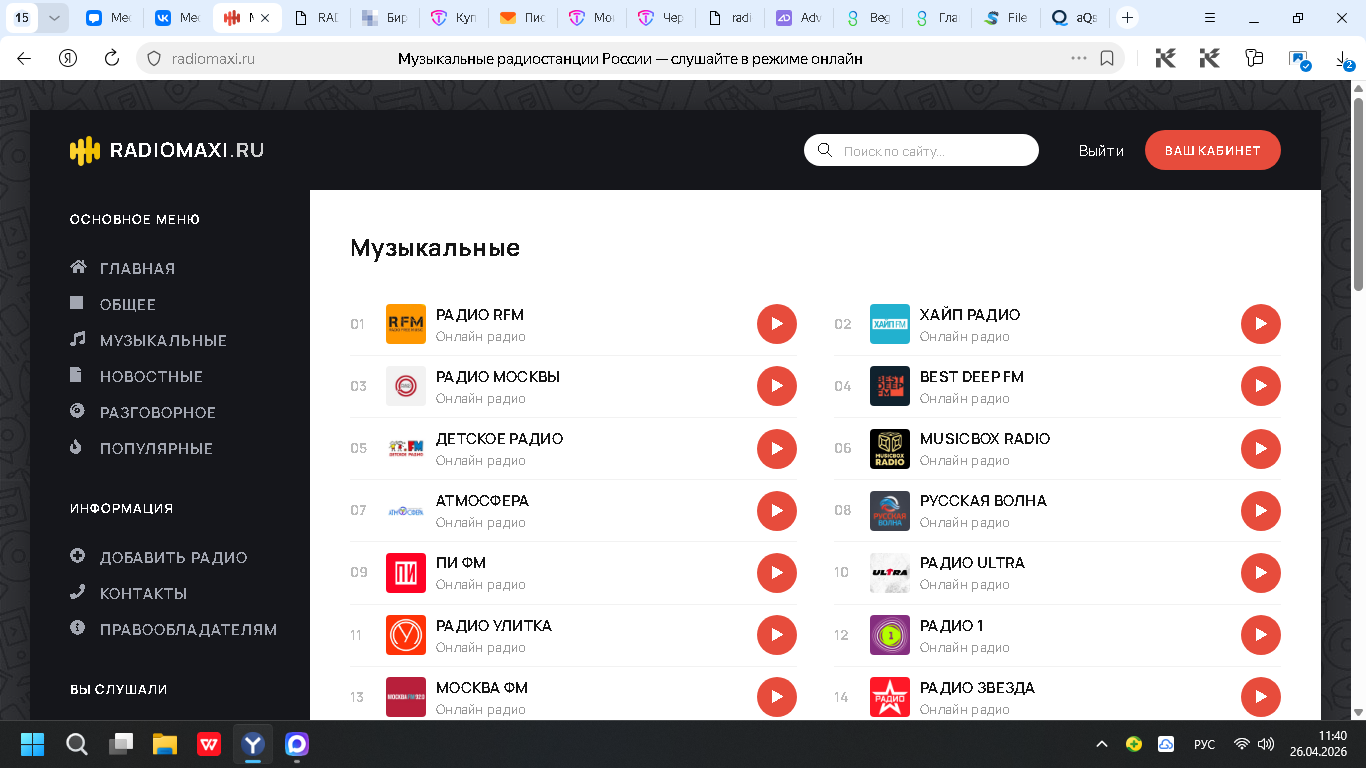
Task: Play Русская Волна
Action: (x=1261, y=510)
